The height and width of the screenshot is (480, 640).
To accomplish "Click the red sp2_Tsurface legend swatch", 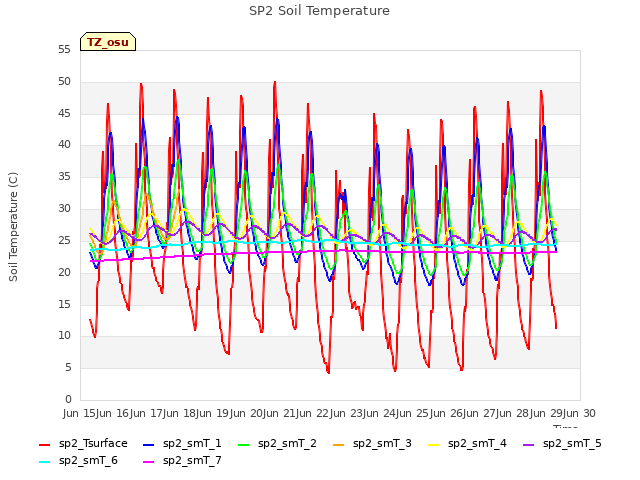I will coord(44,444).
